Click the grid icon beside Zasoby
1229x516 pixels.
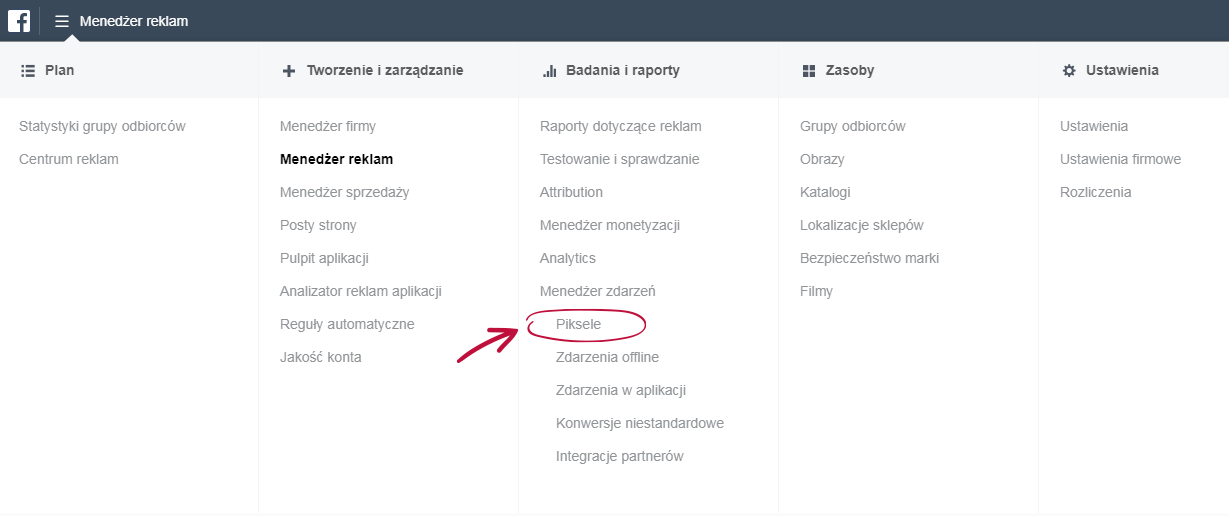point(809,71)
